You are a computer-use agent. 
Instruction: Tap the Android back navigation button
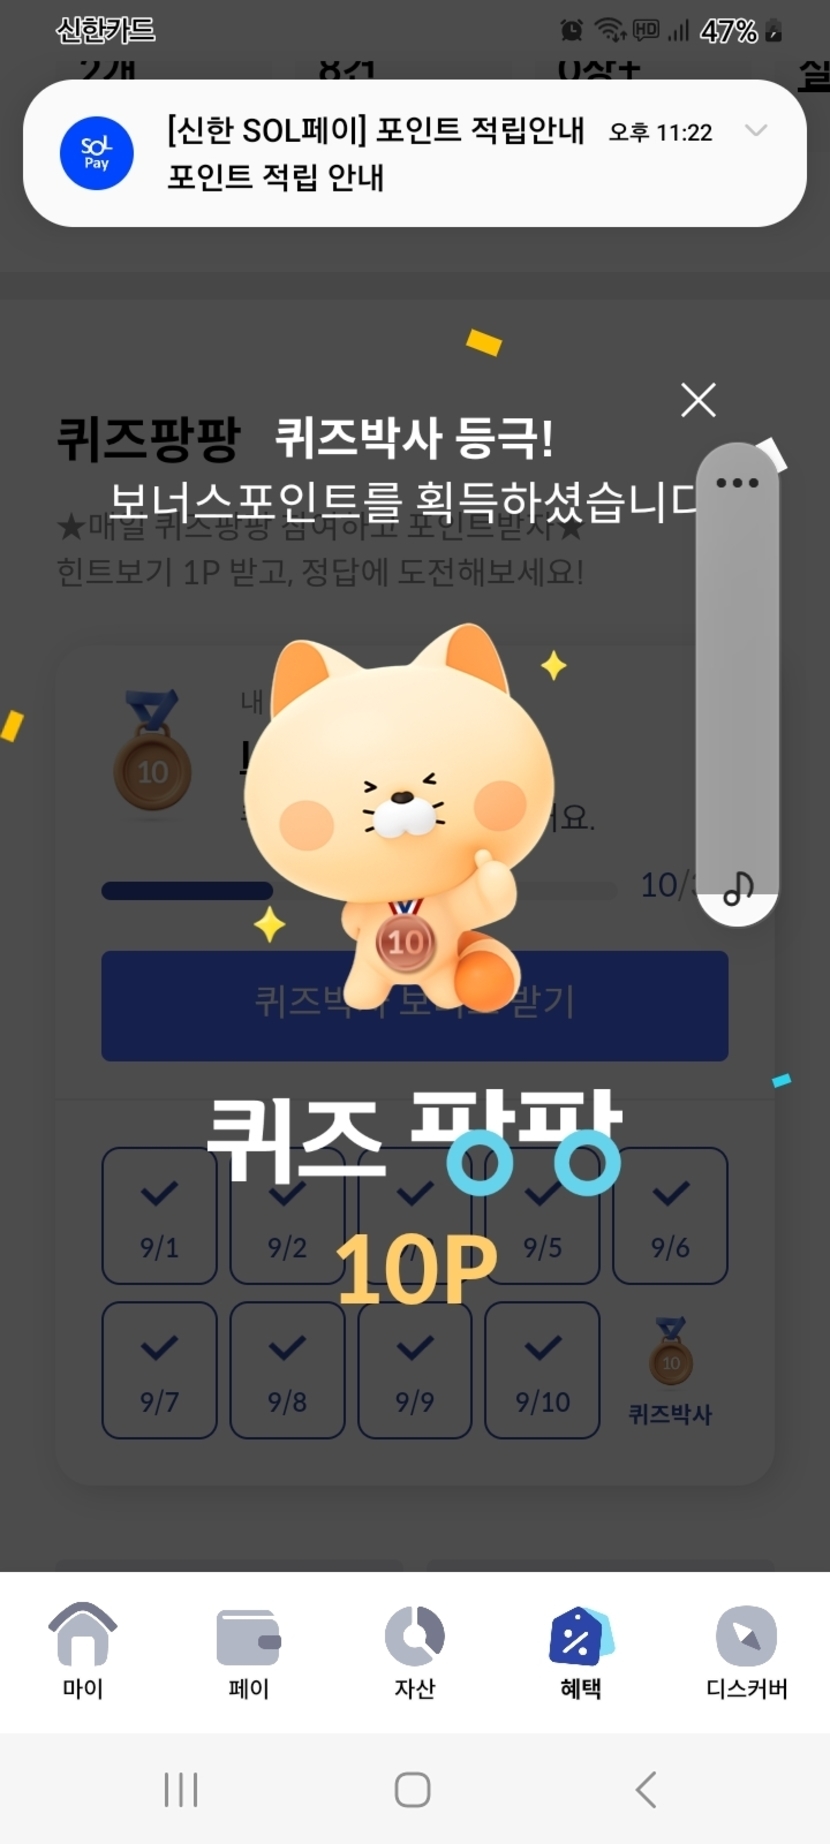(x=647, y=1789)
